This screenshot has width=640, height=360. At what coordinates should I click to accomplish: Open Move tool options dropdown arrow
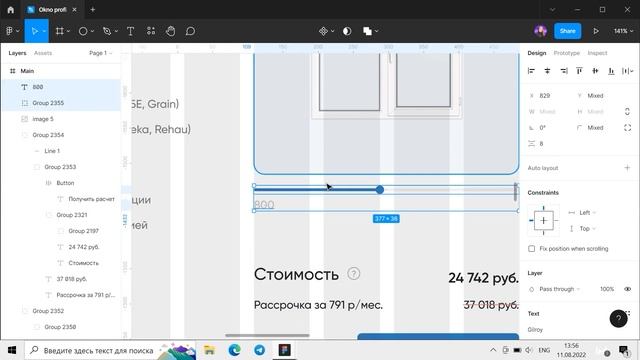click(44, 31)
